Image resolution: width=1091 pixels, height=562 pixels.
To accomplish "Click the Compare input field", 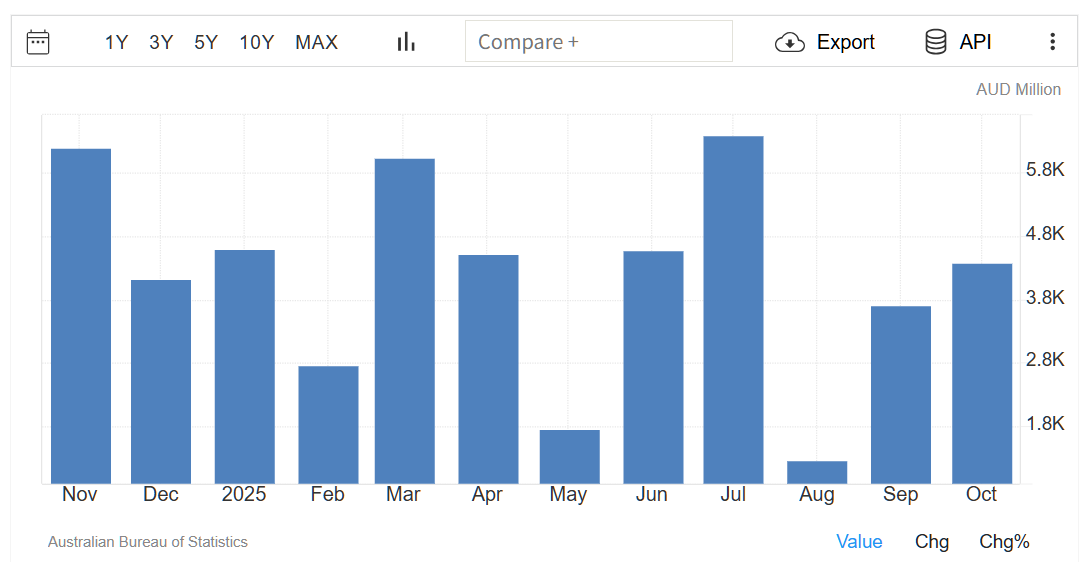I will pyautogui.click(x=598, y=42).
